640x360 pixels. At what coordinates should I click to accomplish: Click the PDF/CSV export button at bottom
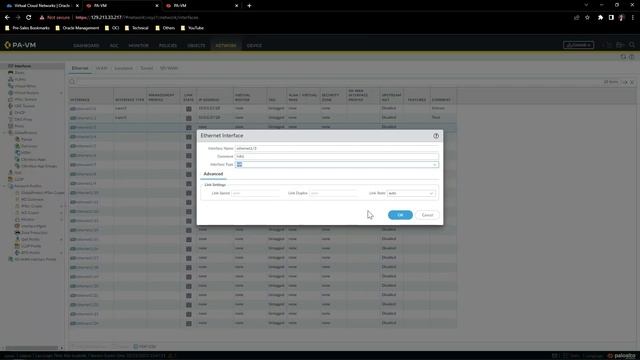tap(145, 347)
